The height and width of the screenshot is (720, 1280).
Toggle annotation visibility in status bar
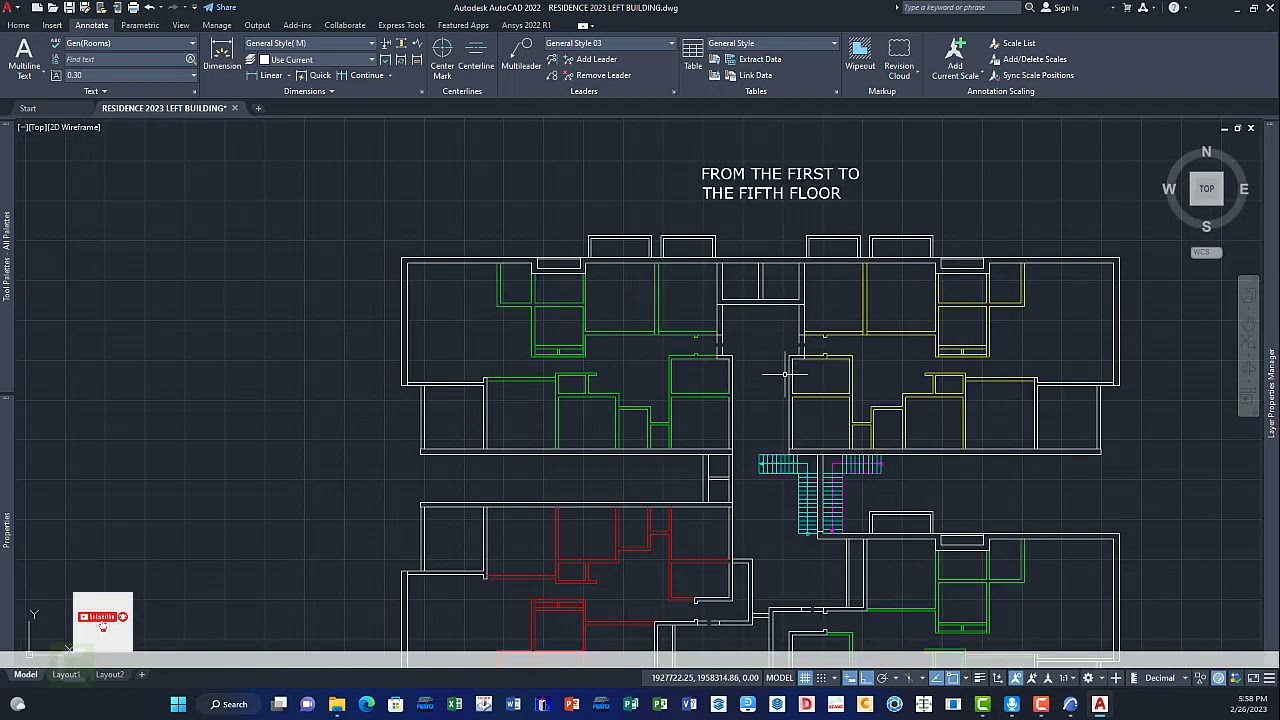[x=1015, y=678]
